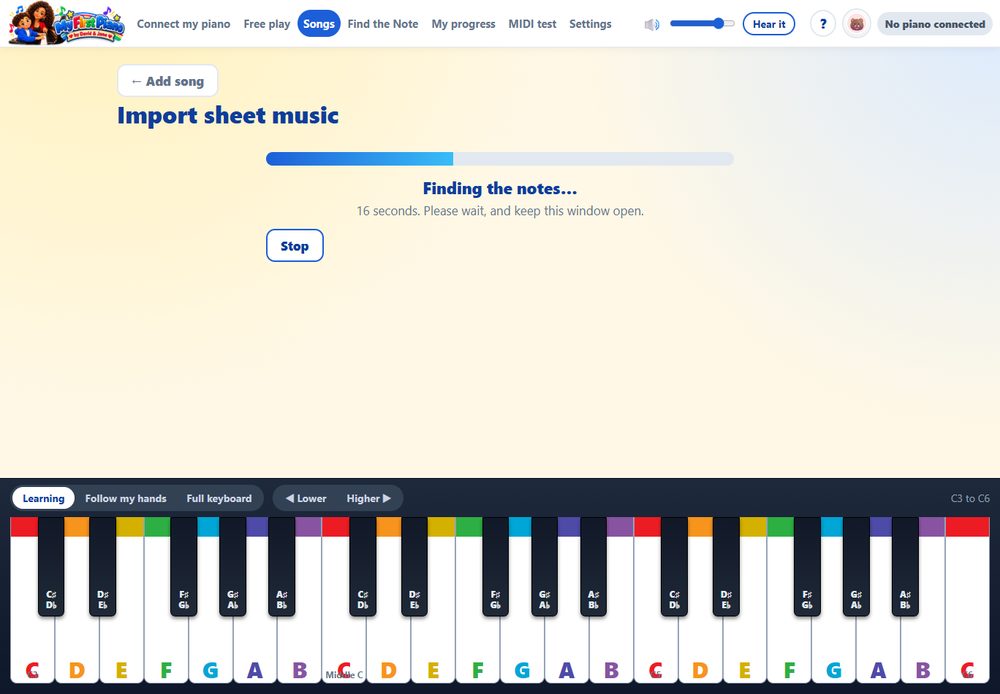Adjust the volume slider

click(x=702, y=24)
